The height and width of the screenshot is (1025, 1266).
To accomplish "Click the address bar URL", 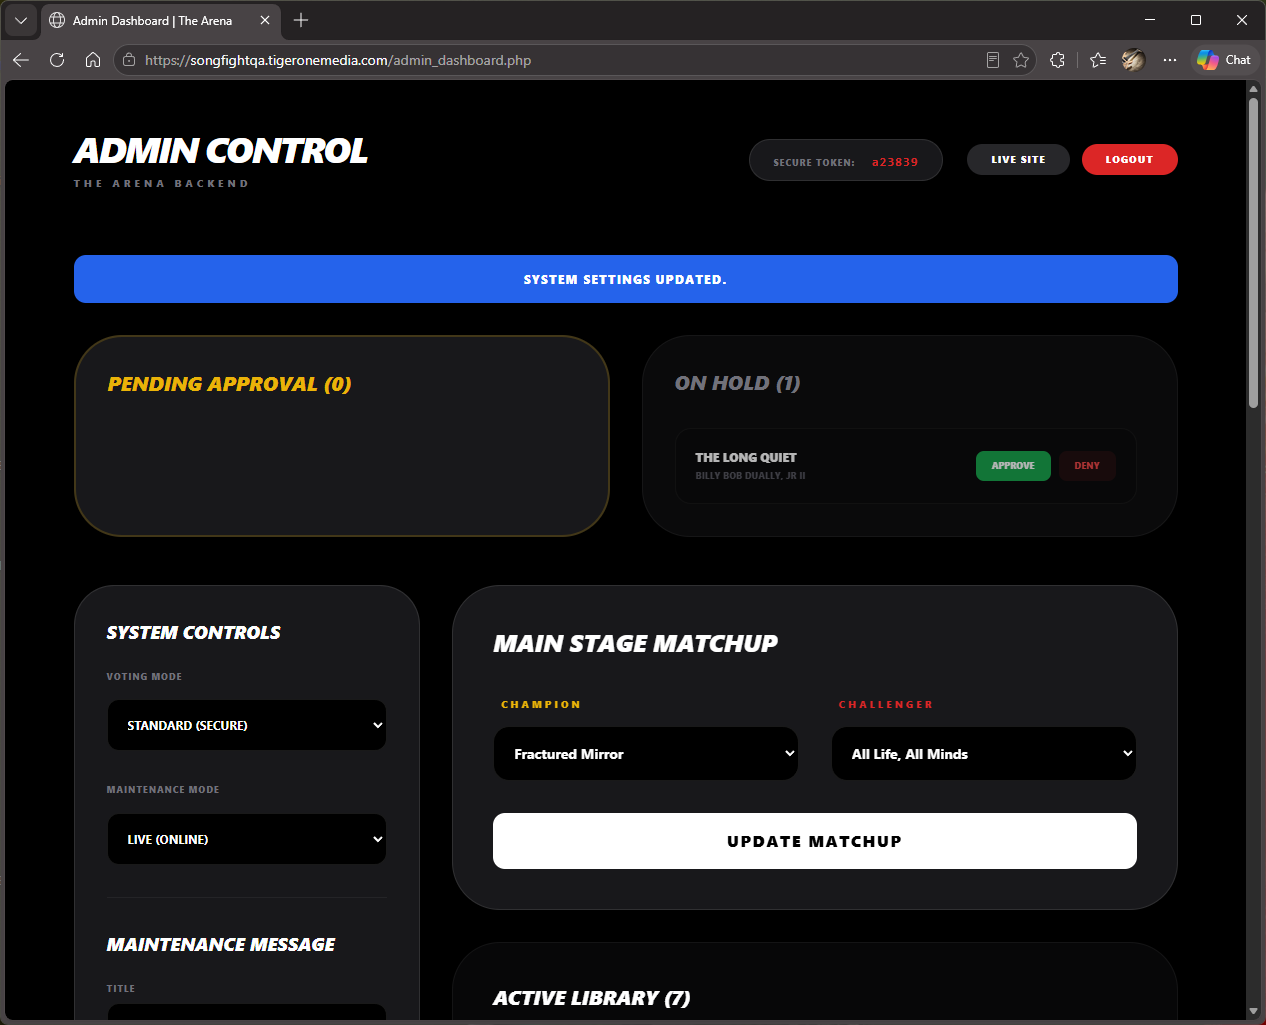I will coord(338,60).
